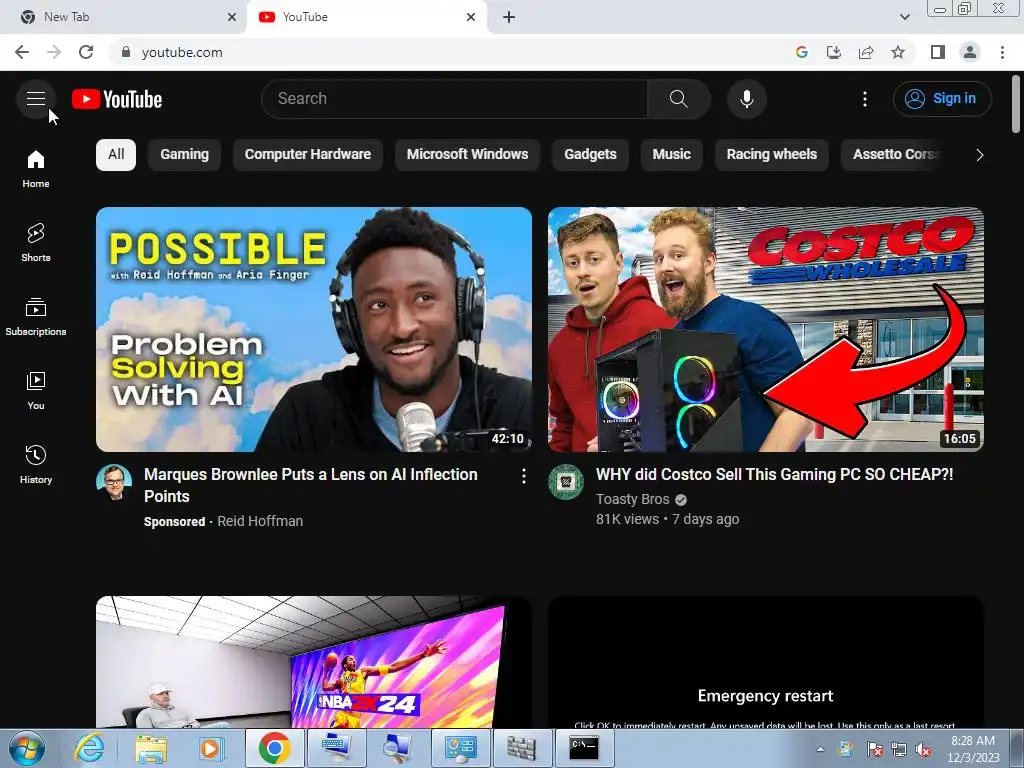
Task: Open Subscriptions in sidebar
Action: click(x=36, y=317)
